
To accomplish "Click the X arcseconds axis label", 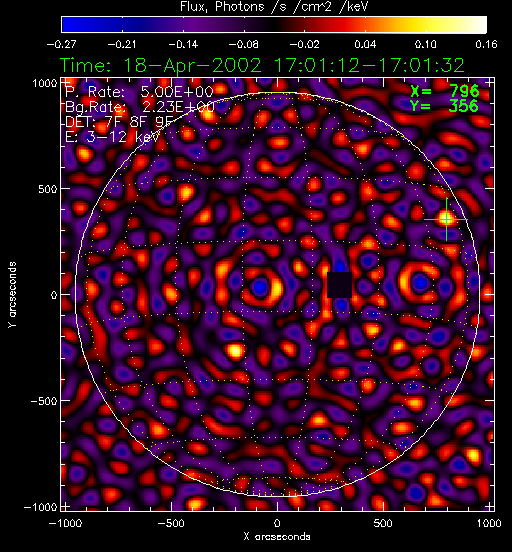I will tap(277, 537).
